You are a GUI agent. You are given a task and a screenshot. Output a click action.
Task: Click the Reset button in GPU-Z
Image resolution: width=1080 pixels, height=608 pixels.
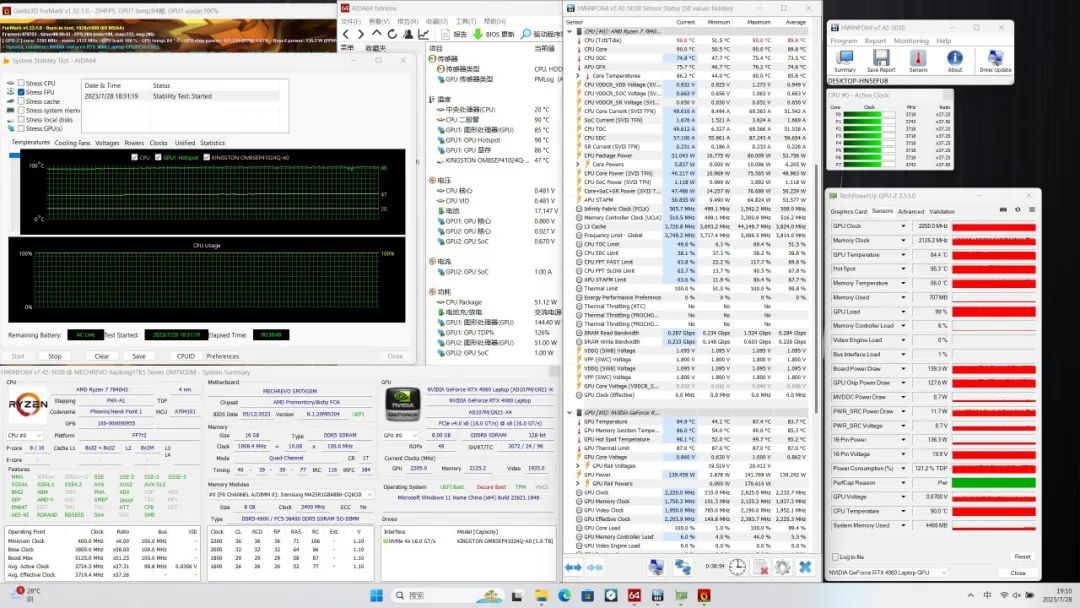tap(1021, 557)
